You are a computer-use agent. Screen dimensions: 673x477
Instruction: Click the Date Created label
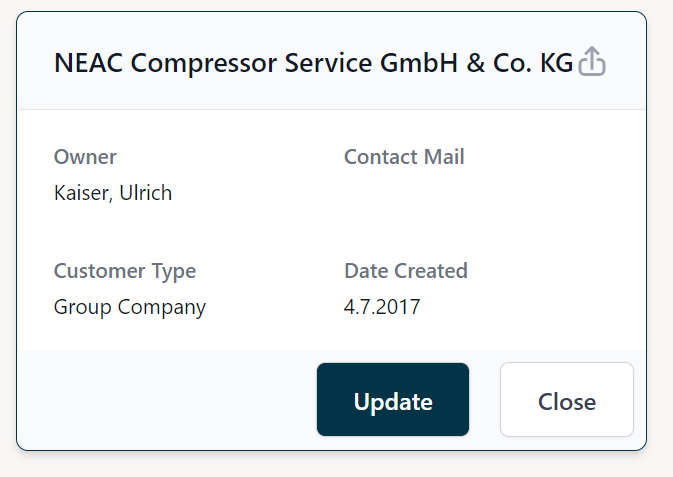(x=406, y=271)
